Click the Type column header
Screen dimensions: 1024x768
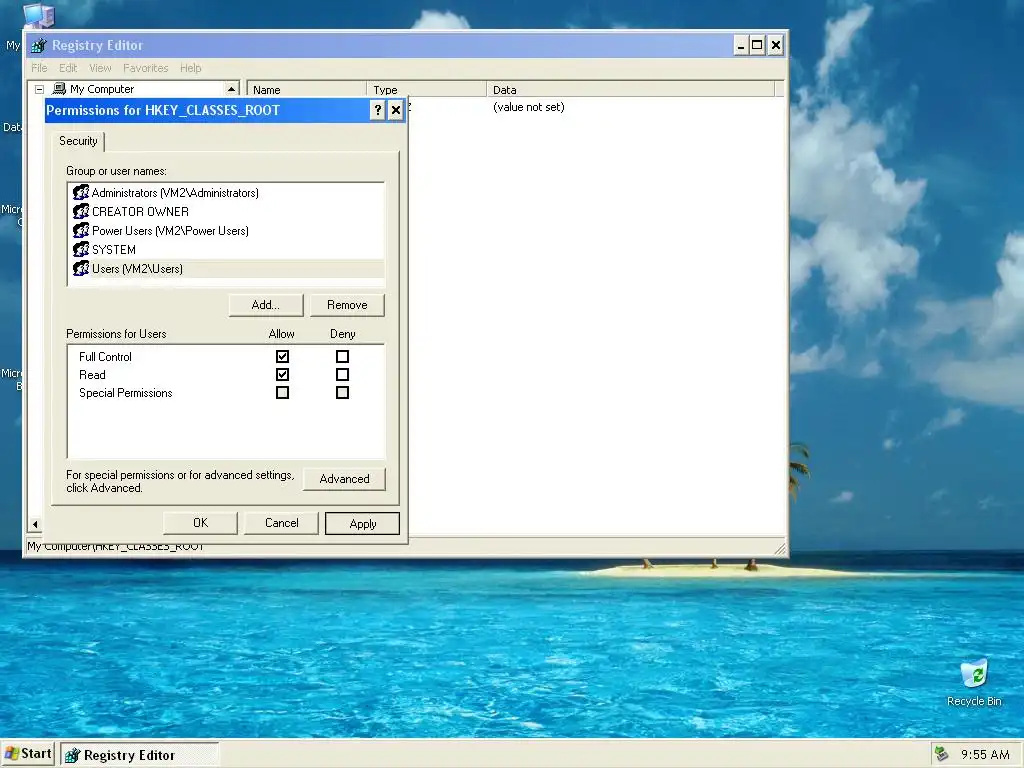click(x=426, y=89)
